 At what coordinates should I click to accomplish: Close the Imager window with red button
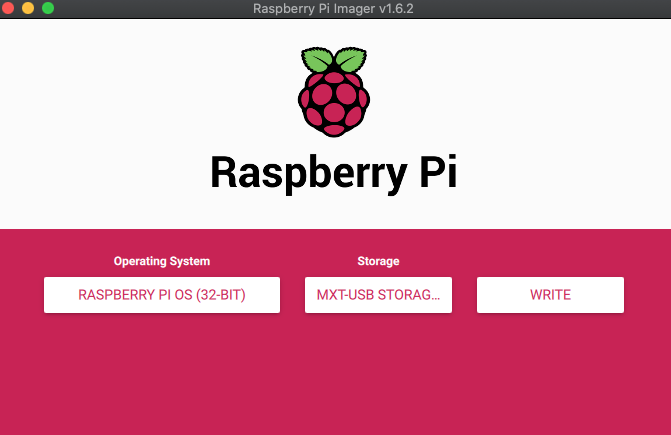tap(8, 8)
